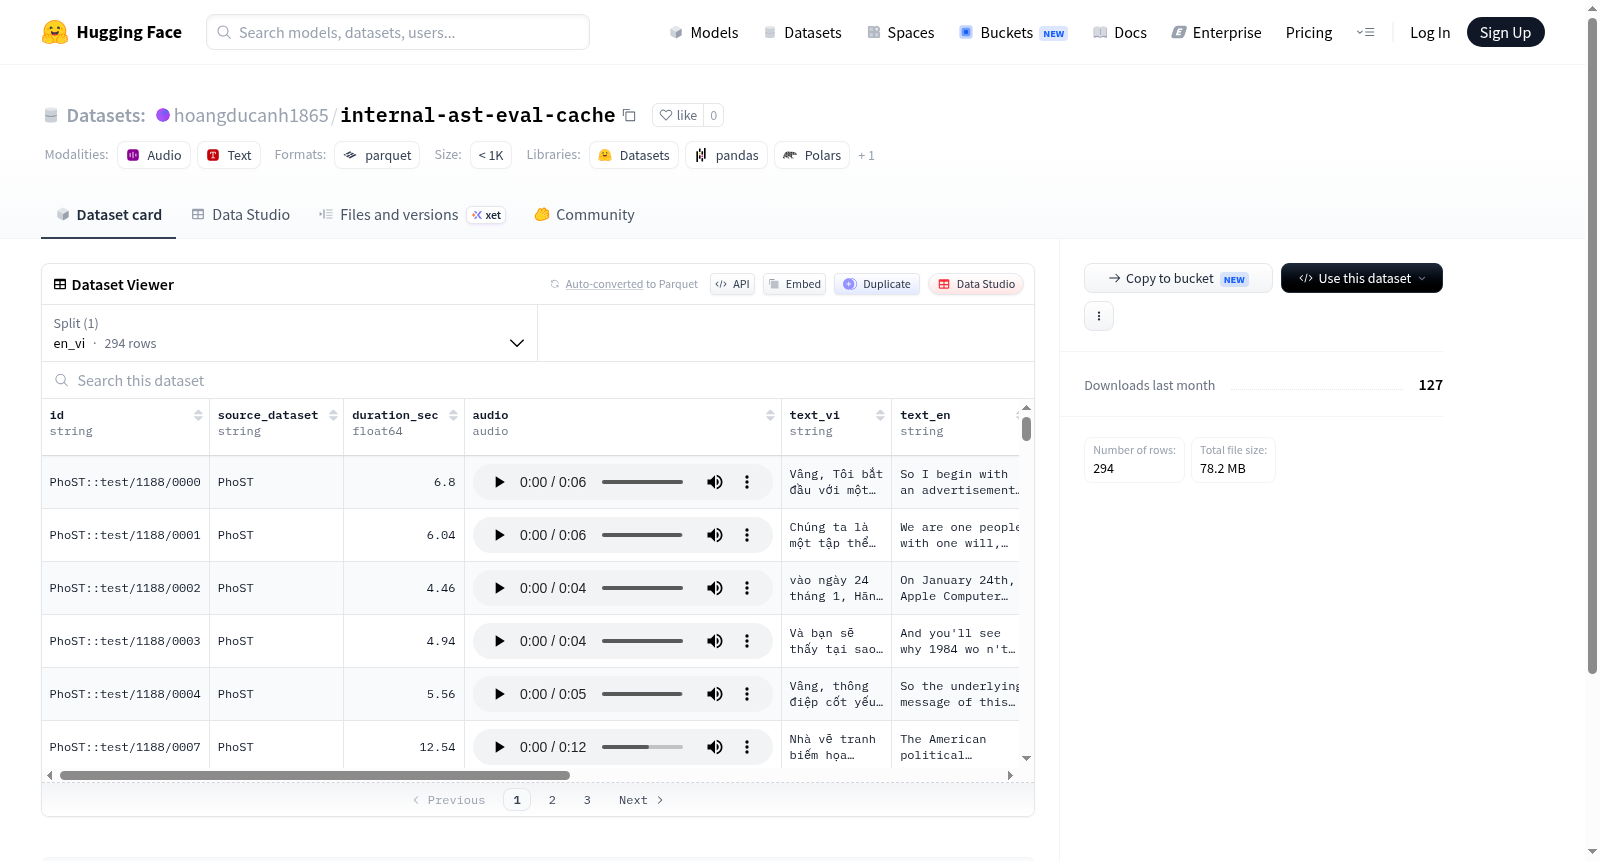
Task: Switch to the Dataset card tab
Action: pyautogui.click(x=109, y=215)
